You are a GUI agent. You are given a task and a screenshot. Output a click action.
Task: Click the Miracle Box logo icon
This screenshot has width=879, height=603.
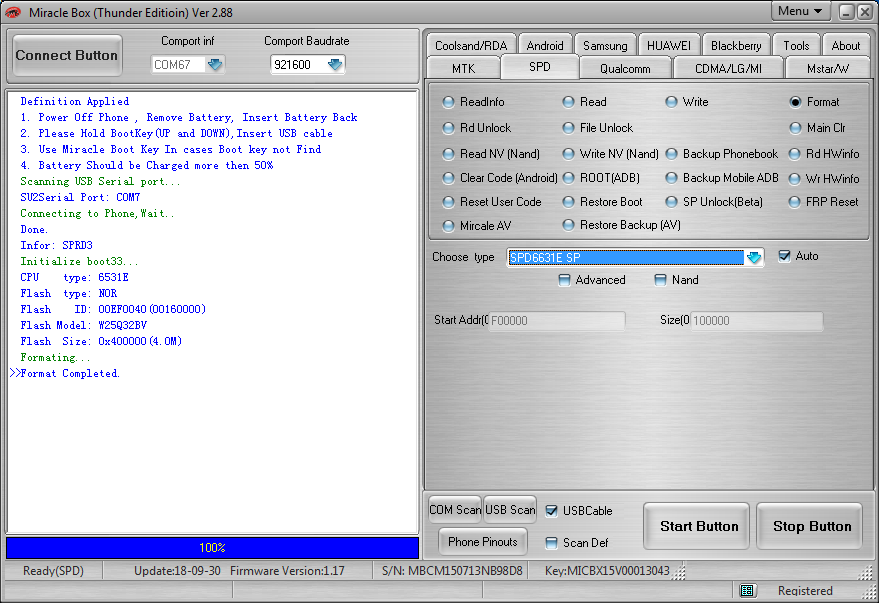click(12, 12)
